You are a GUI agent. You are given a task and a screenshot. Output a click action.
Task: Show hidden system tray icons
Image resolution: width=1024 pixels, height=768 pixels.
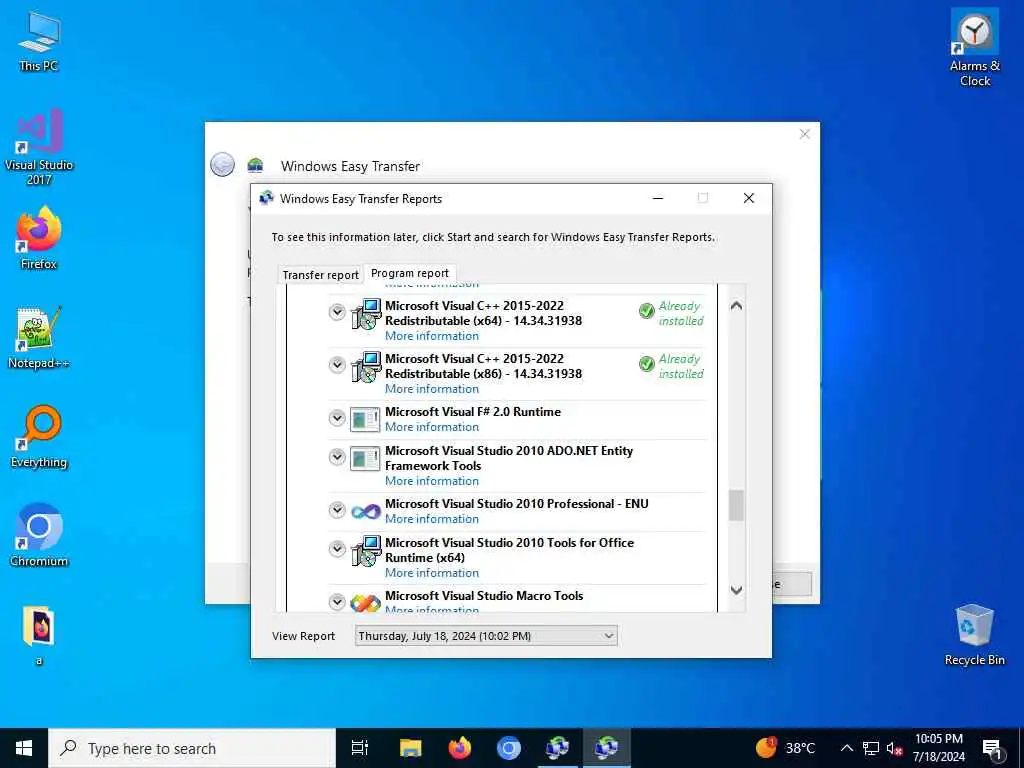point(846,748)
